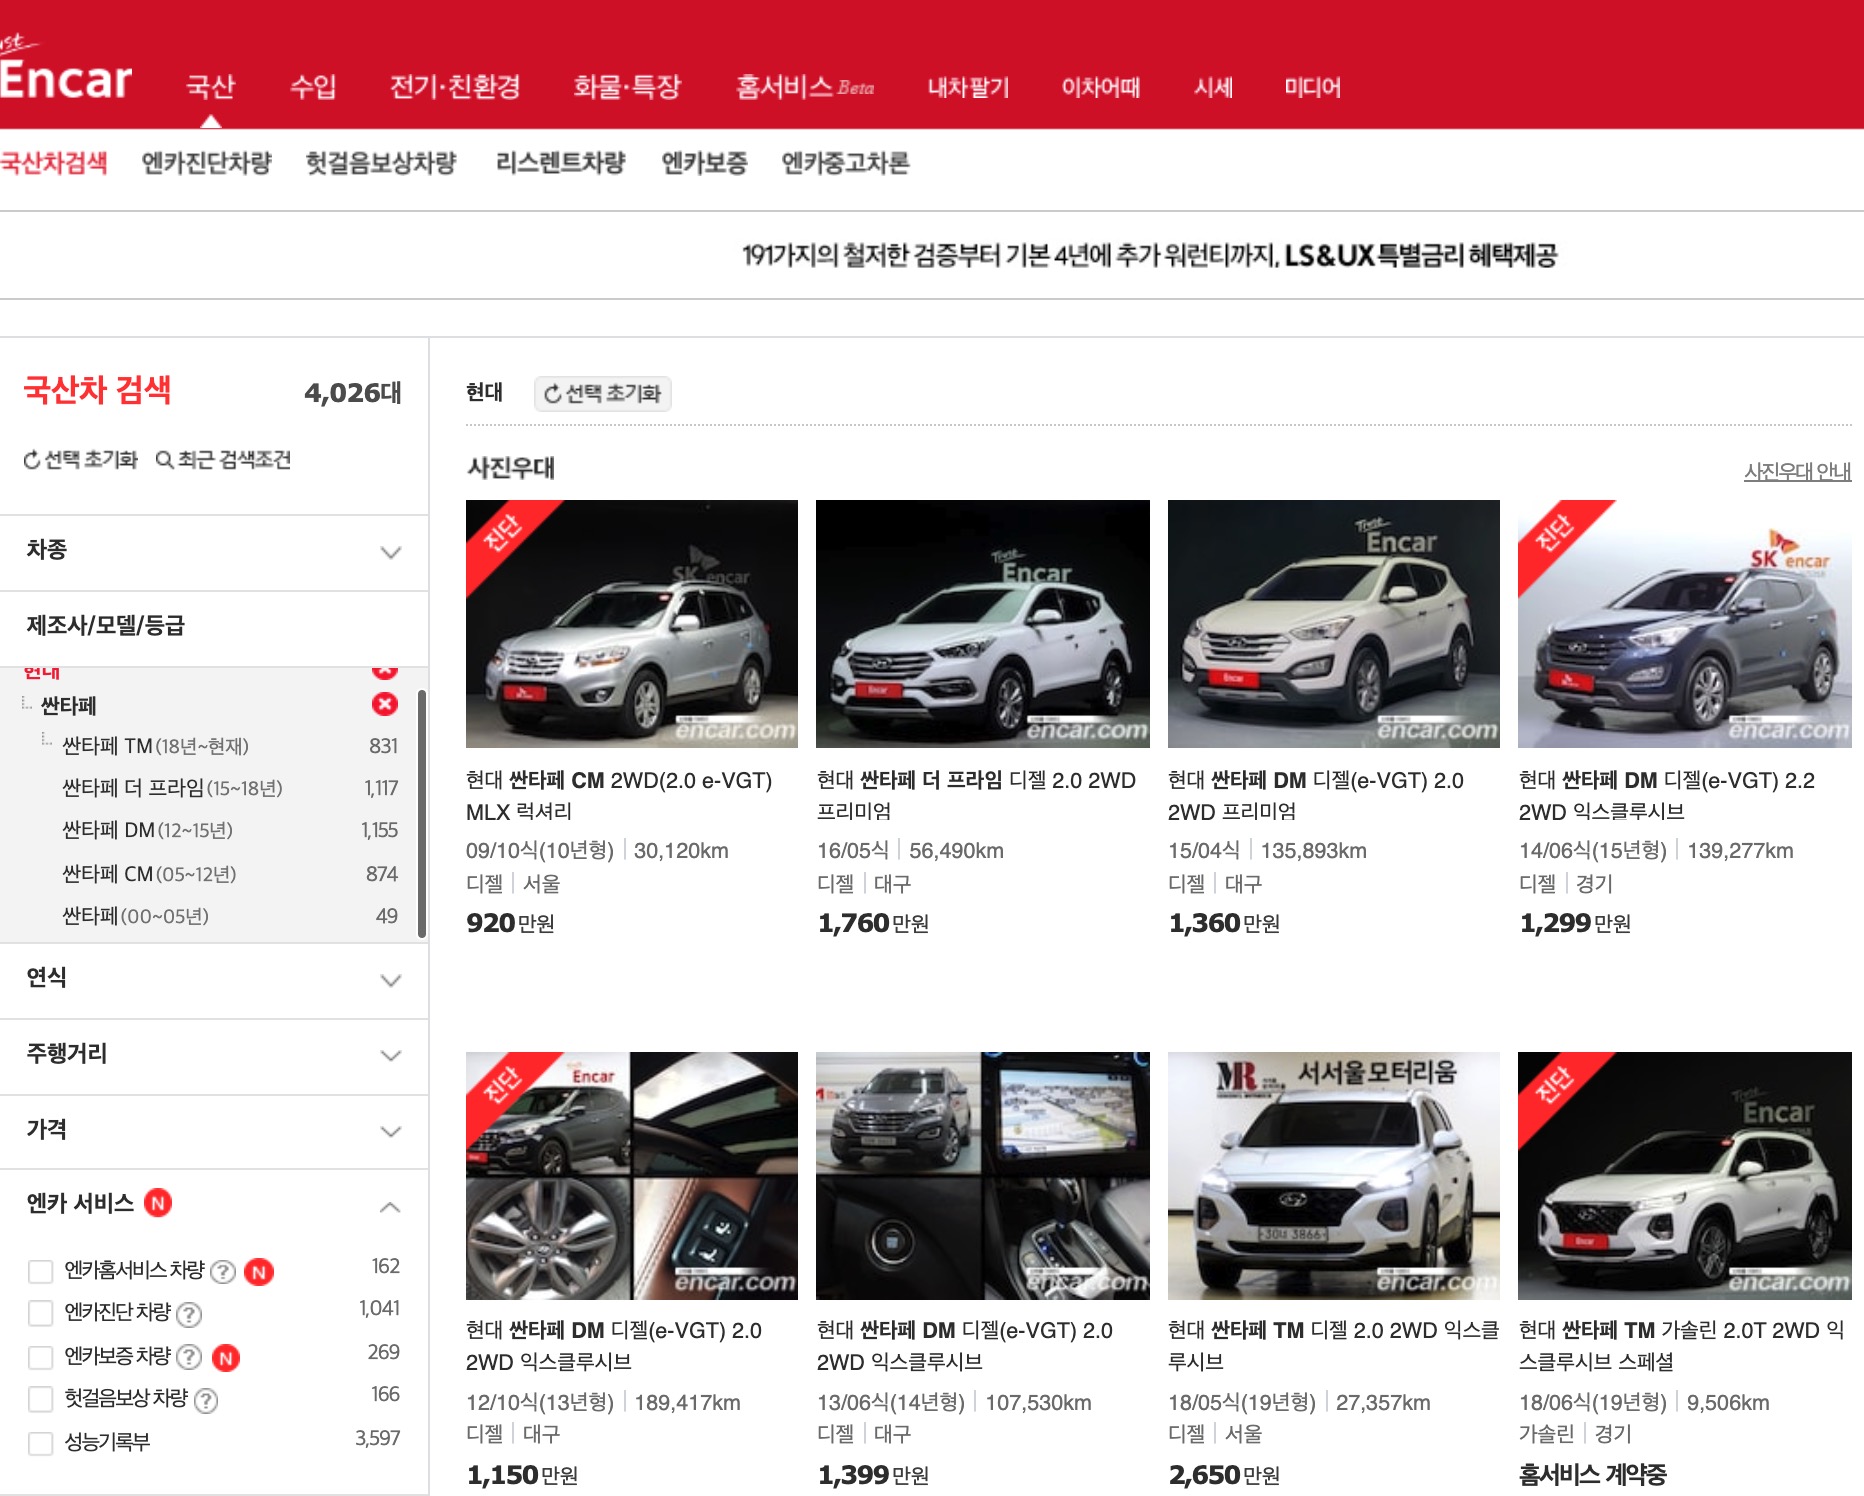Open listing title 싼타페 TM 디젤 2.0 익스클루시브
The width and height of the screenshot is (1864, 1496).
1334,1346
